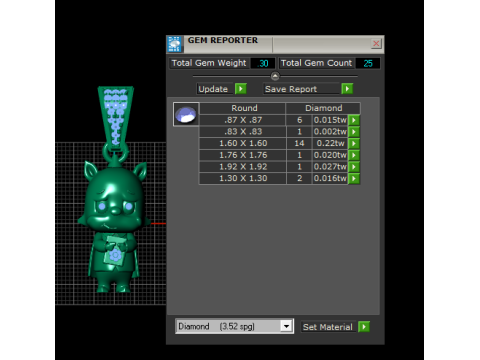Click the Total Gem Weight value .30
Screen dimensions: 480x360
click(263, 63)
